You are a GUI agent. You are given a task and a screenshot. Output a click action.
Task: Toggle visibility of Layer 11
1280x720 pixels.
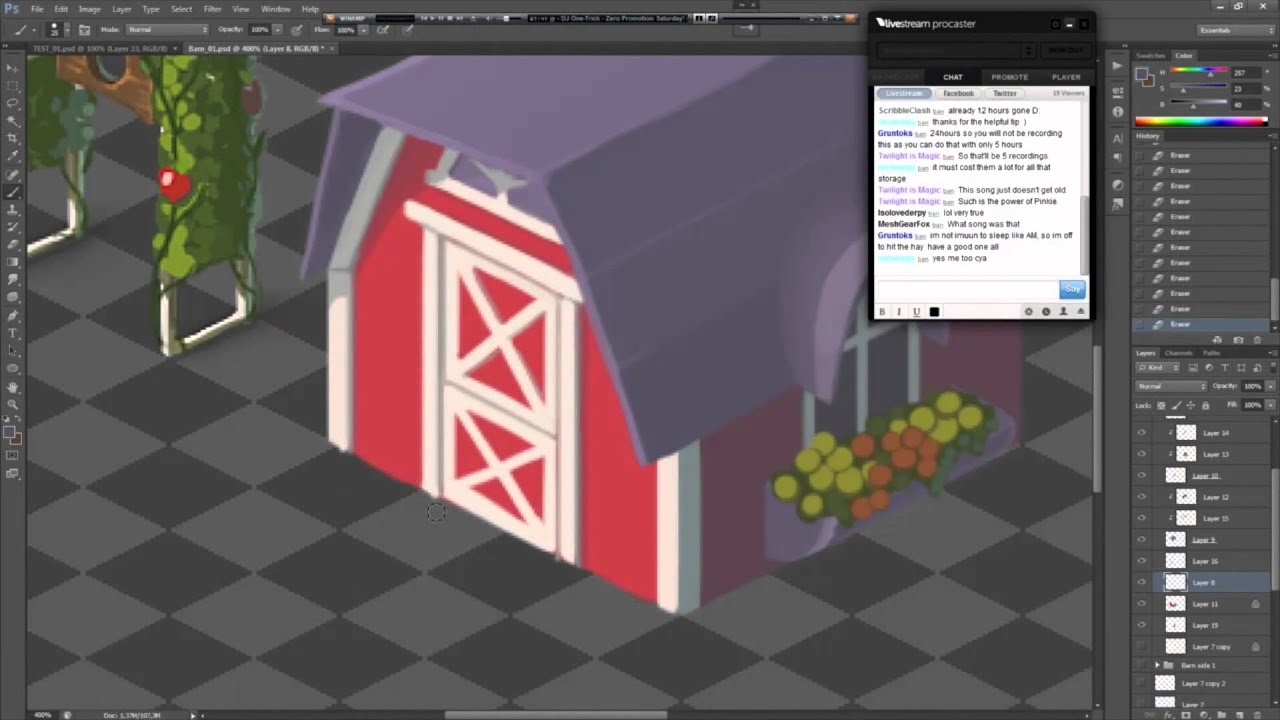[x=1141, y=604]
